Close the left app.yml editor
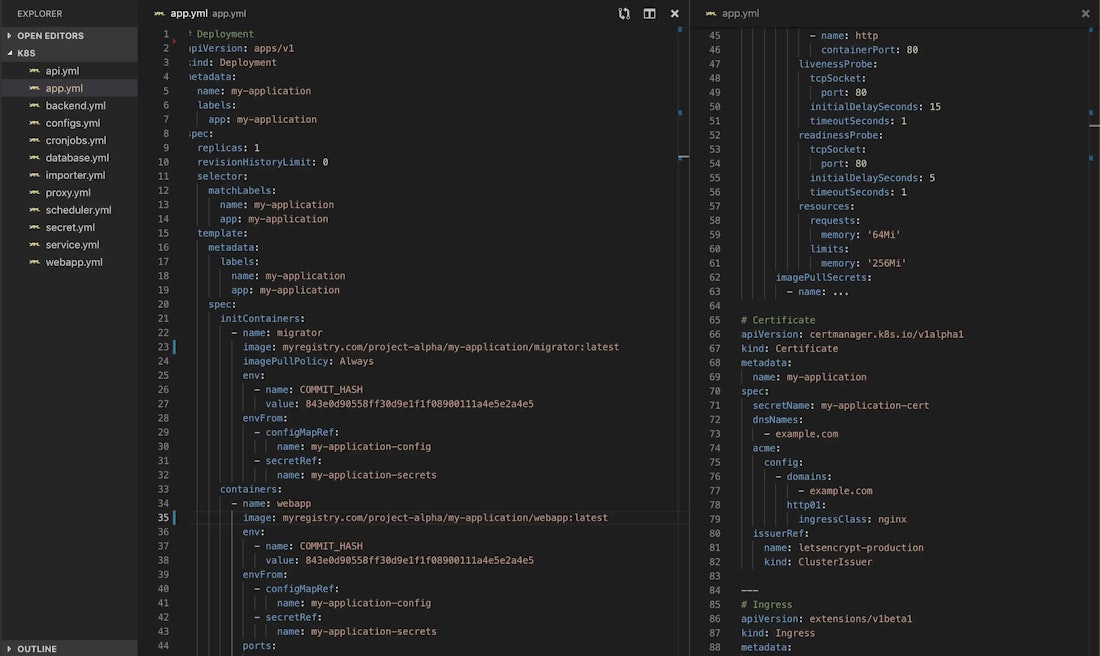The image size is (1100, 656). (674, 13)
